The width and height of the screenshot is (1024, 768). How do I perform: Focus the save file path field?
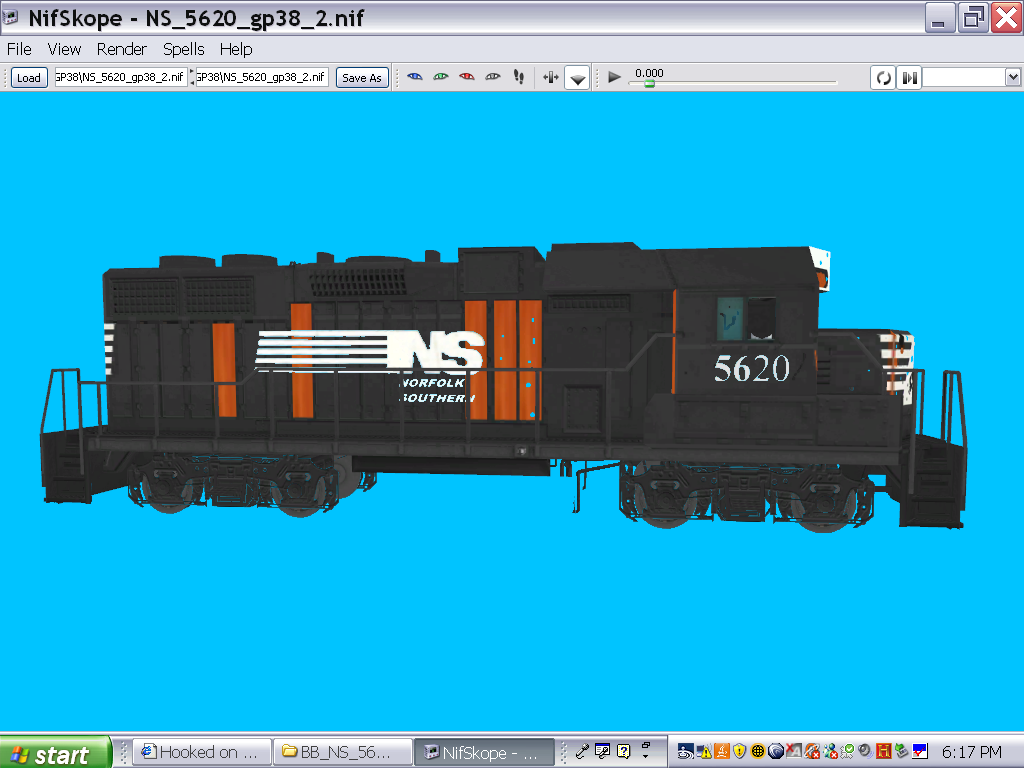tap(262, 77)
